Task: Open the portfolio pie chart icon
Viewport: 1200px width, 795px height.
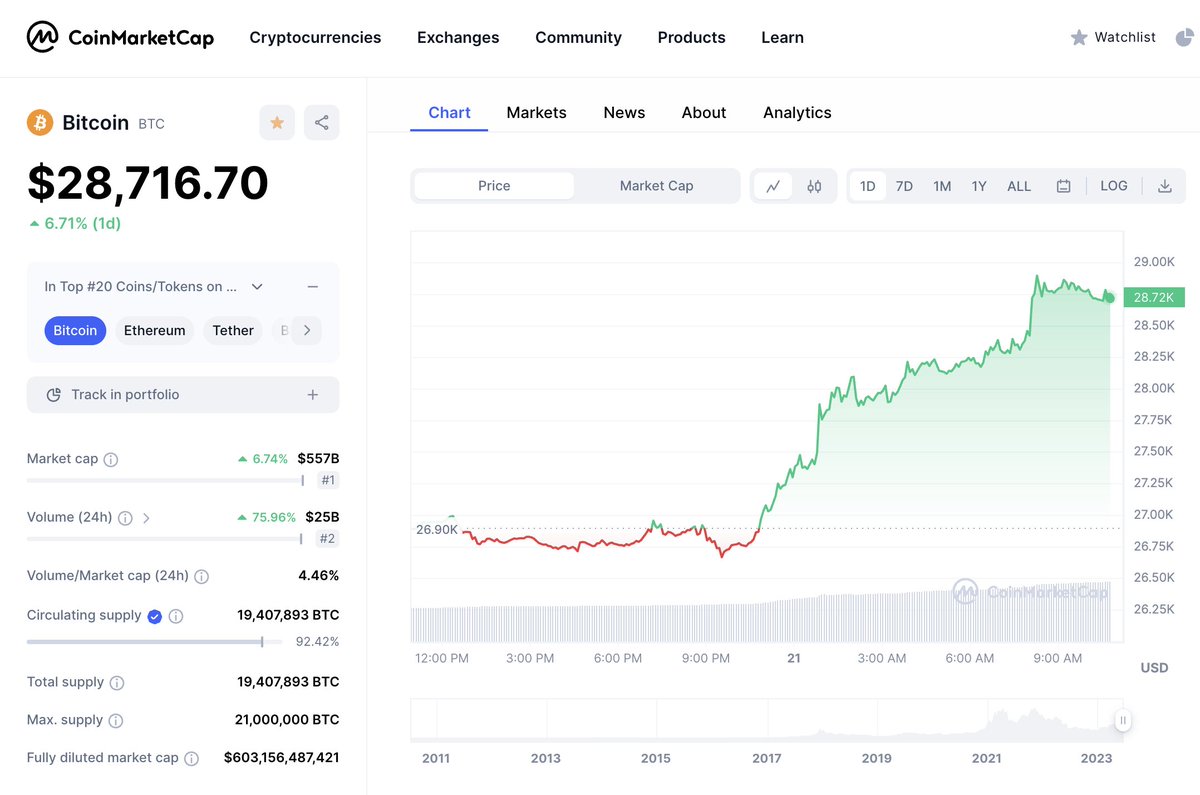Action: pyautogui.click(x=1184, y=37)
